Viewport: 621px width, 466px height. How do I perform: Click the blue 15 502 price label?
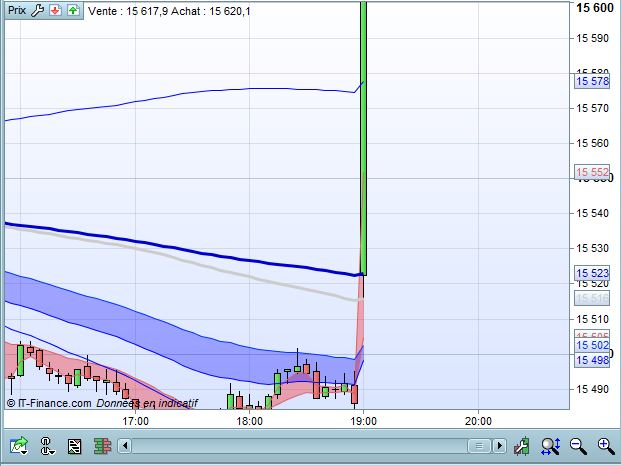pyautogui.click(x=592, y=345)
